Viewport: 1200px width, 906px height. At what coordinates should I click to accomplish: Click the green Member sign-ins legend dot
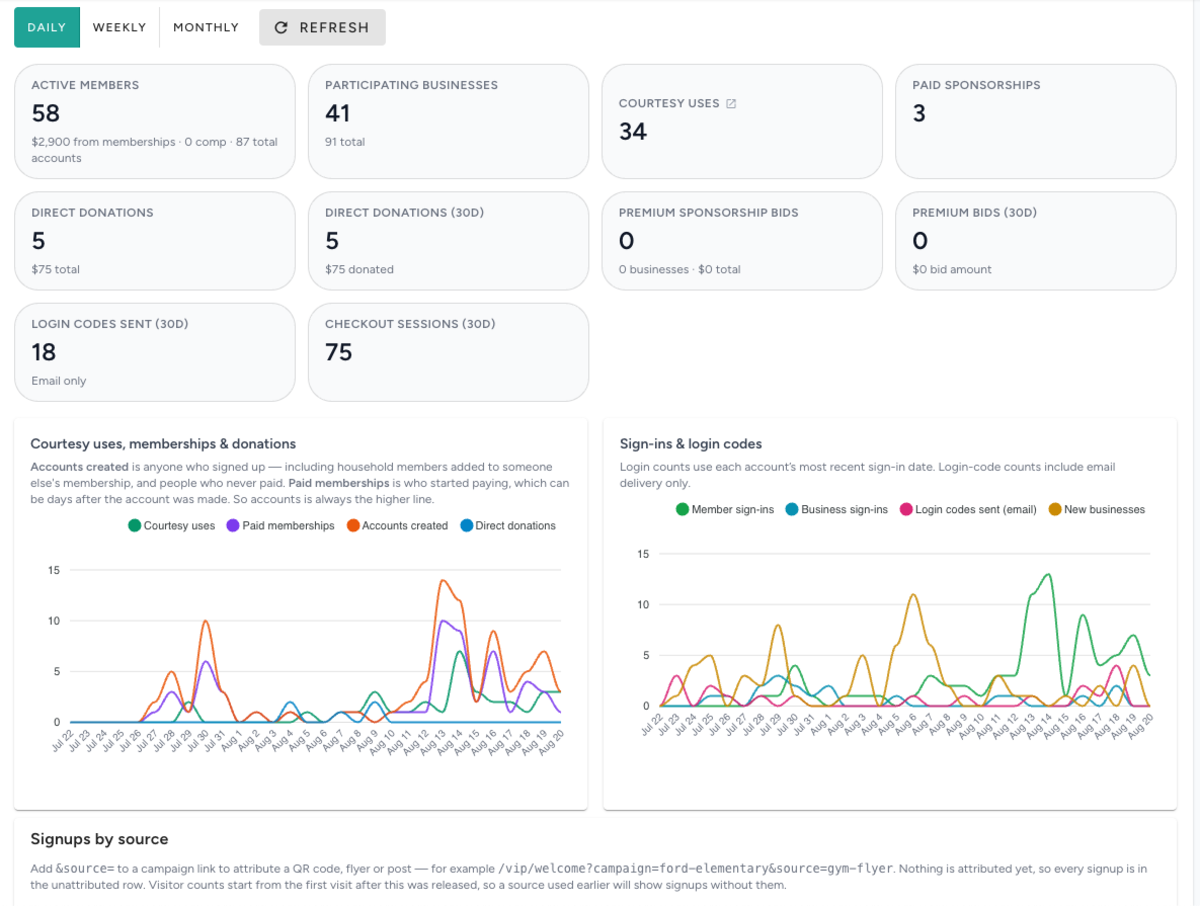click(683, 509)
